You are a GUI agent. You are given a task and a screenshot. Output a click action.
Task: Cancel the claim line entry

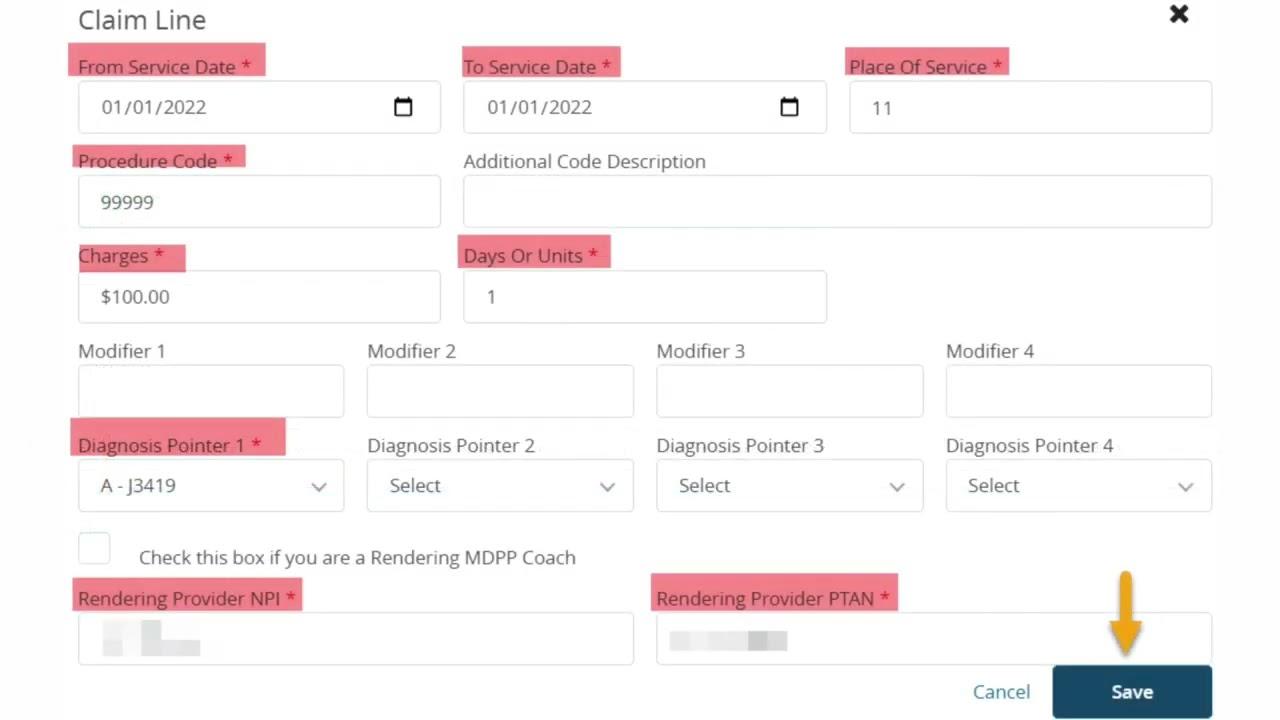pos(1001,692)
